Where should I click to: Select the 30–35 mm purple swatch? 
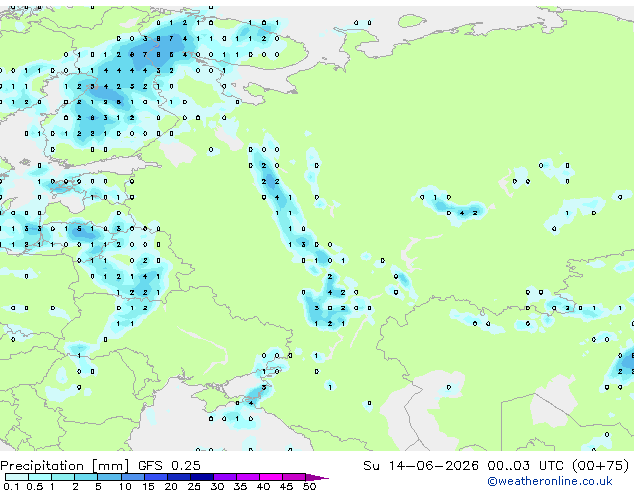[x=225, y=477]
